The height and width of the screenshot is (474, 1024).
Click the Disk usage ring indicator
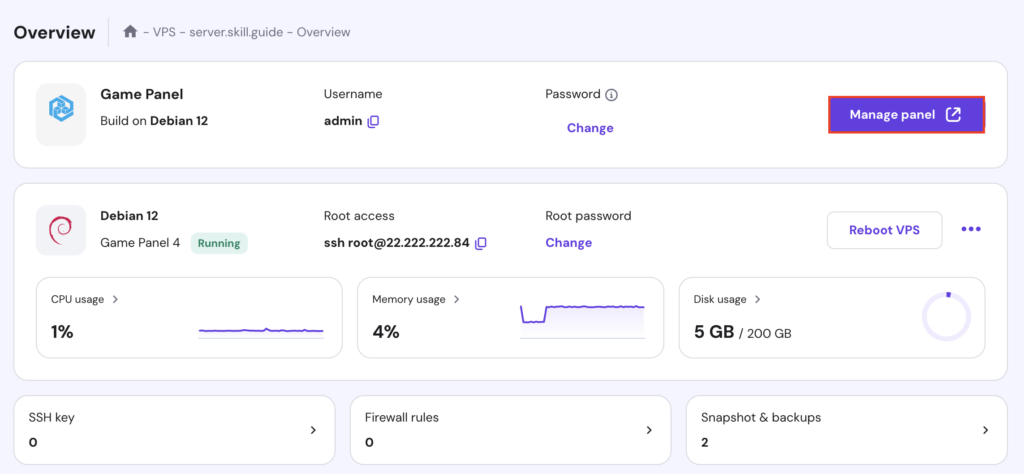click(x=946, y=317)
